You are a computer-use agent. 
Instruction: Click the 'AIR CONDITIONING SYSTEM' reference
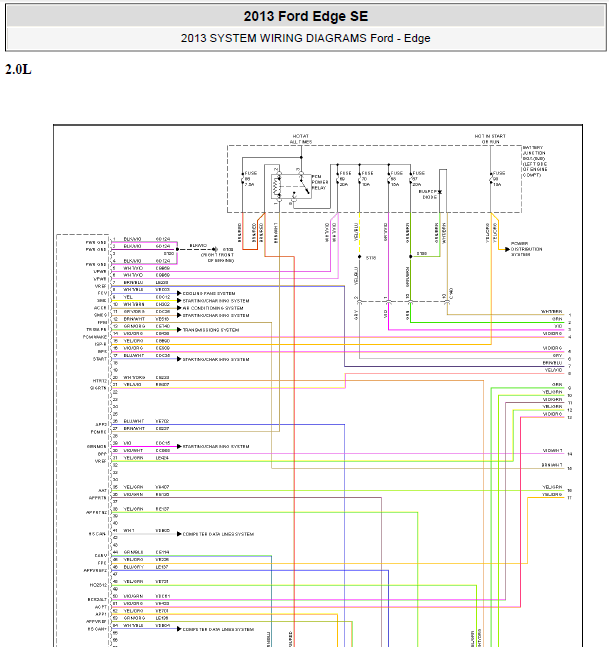pyautogui.click(x=213, y=308)
